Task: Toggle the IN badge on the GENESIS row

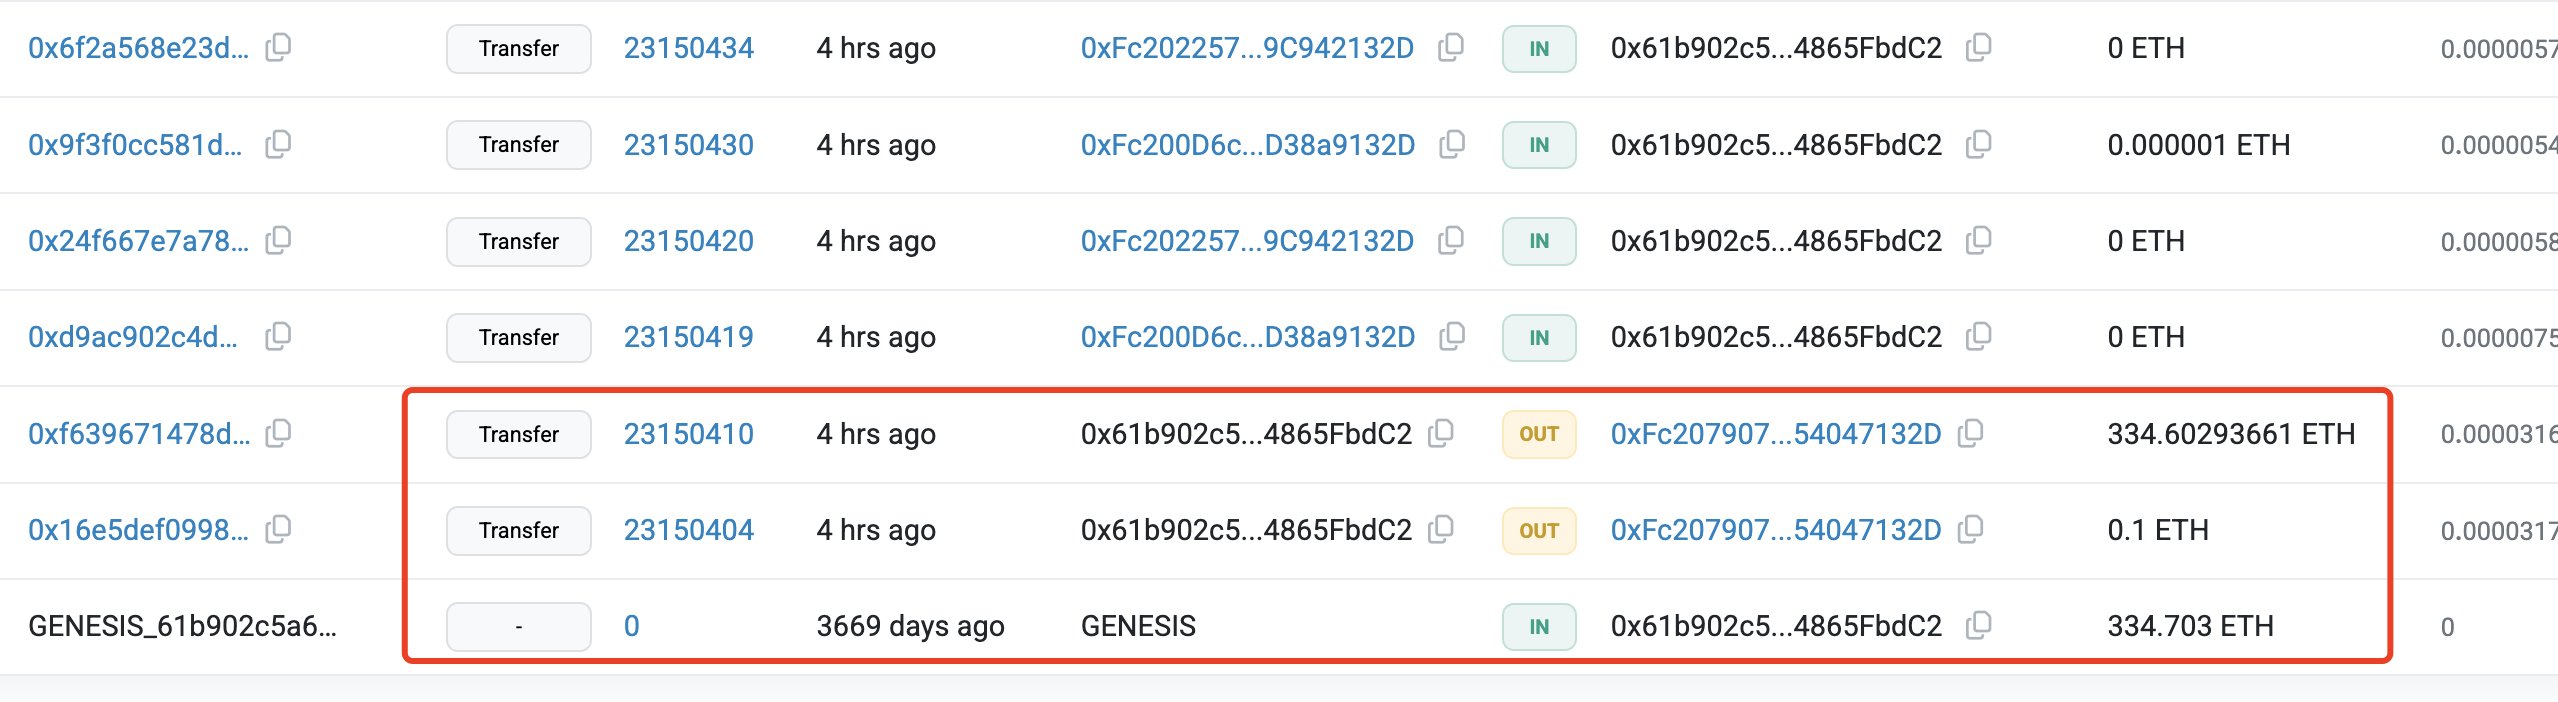Action: point(1539,626)
